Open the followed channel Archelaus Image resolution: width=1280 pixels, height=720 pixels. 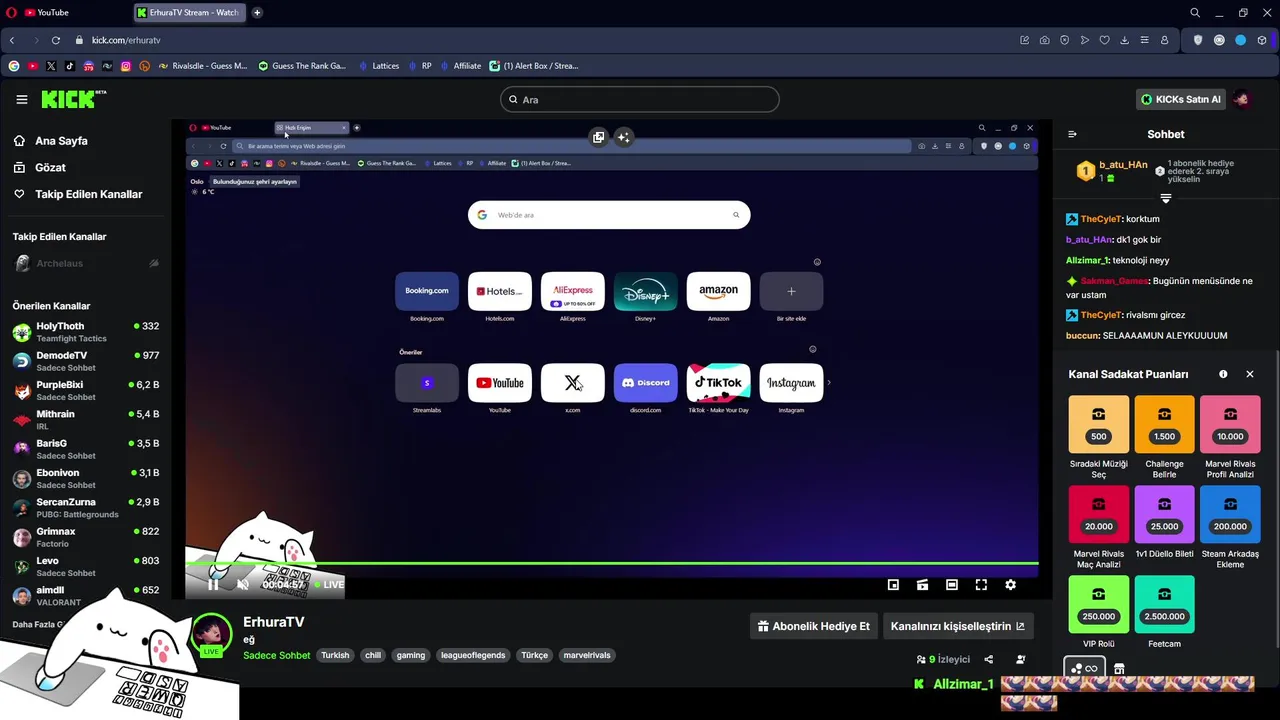click(x=85, y=263)
